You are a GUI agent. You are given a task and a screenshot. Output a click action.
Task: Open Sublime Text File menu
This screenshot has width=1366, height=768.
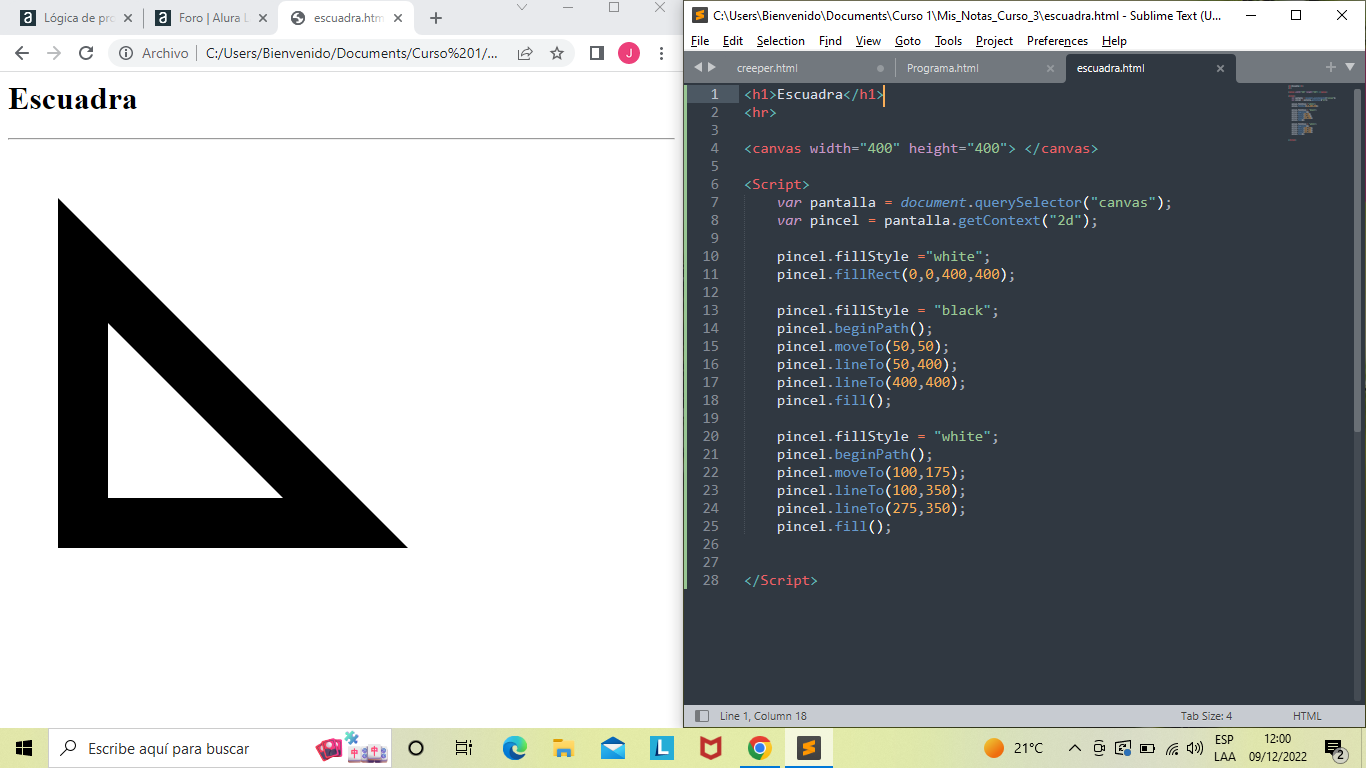[x=700, y=41]
